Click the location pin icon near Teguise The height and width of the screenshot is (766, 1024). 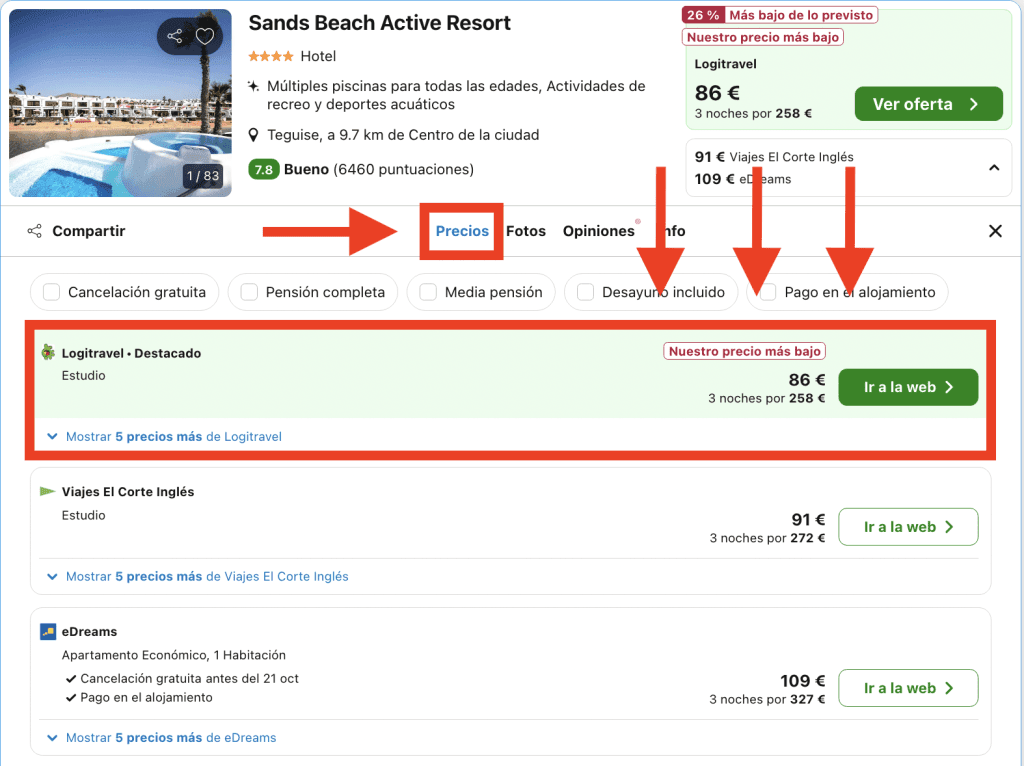coord(253,135)
